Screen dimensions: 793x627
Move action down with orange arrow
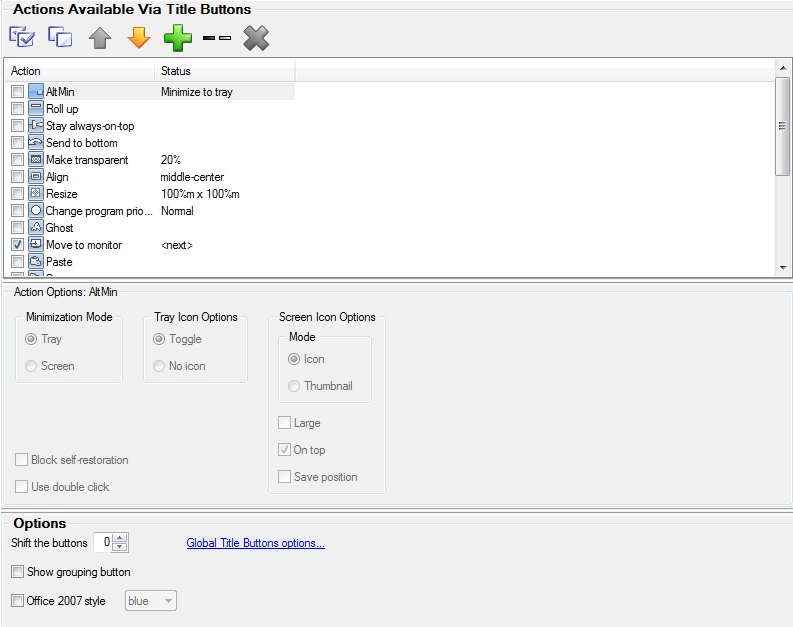[x=139, y=38]
